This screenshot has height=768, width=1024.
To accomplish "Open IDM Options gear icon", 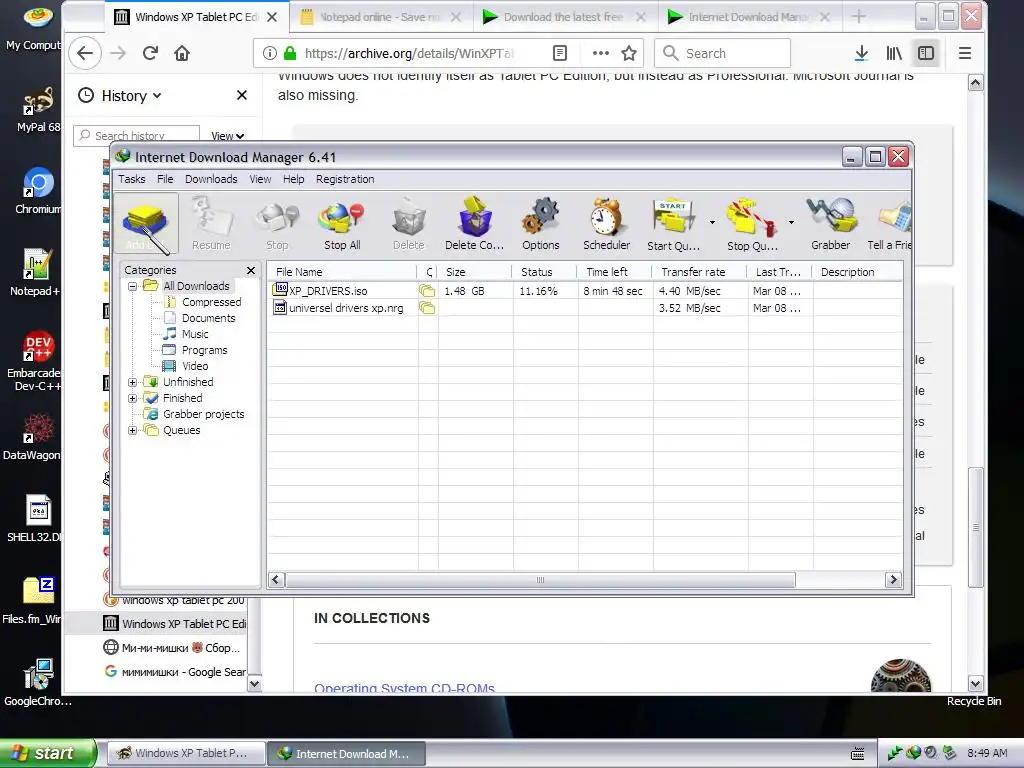I will [541, 225].
